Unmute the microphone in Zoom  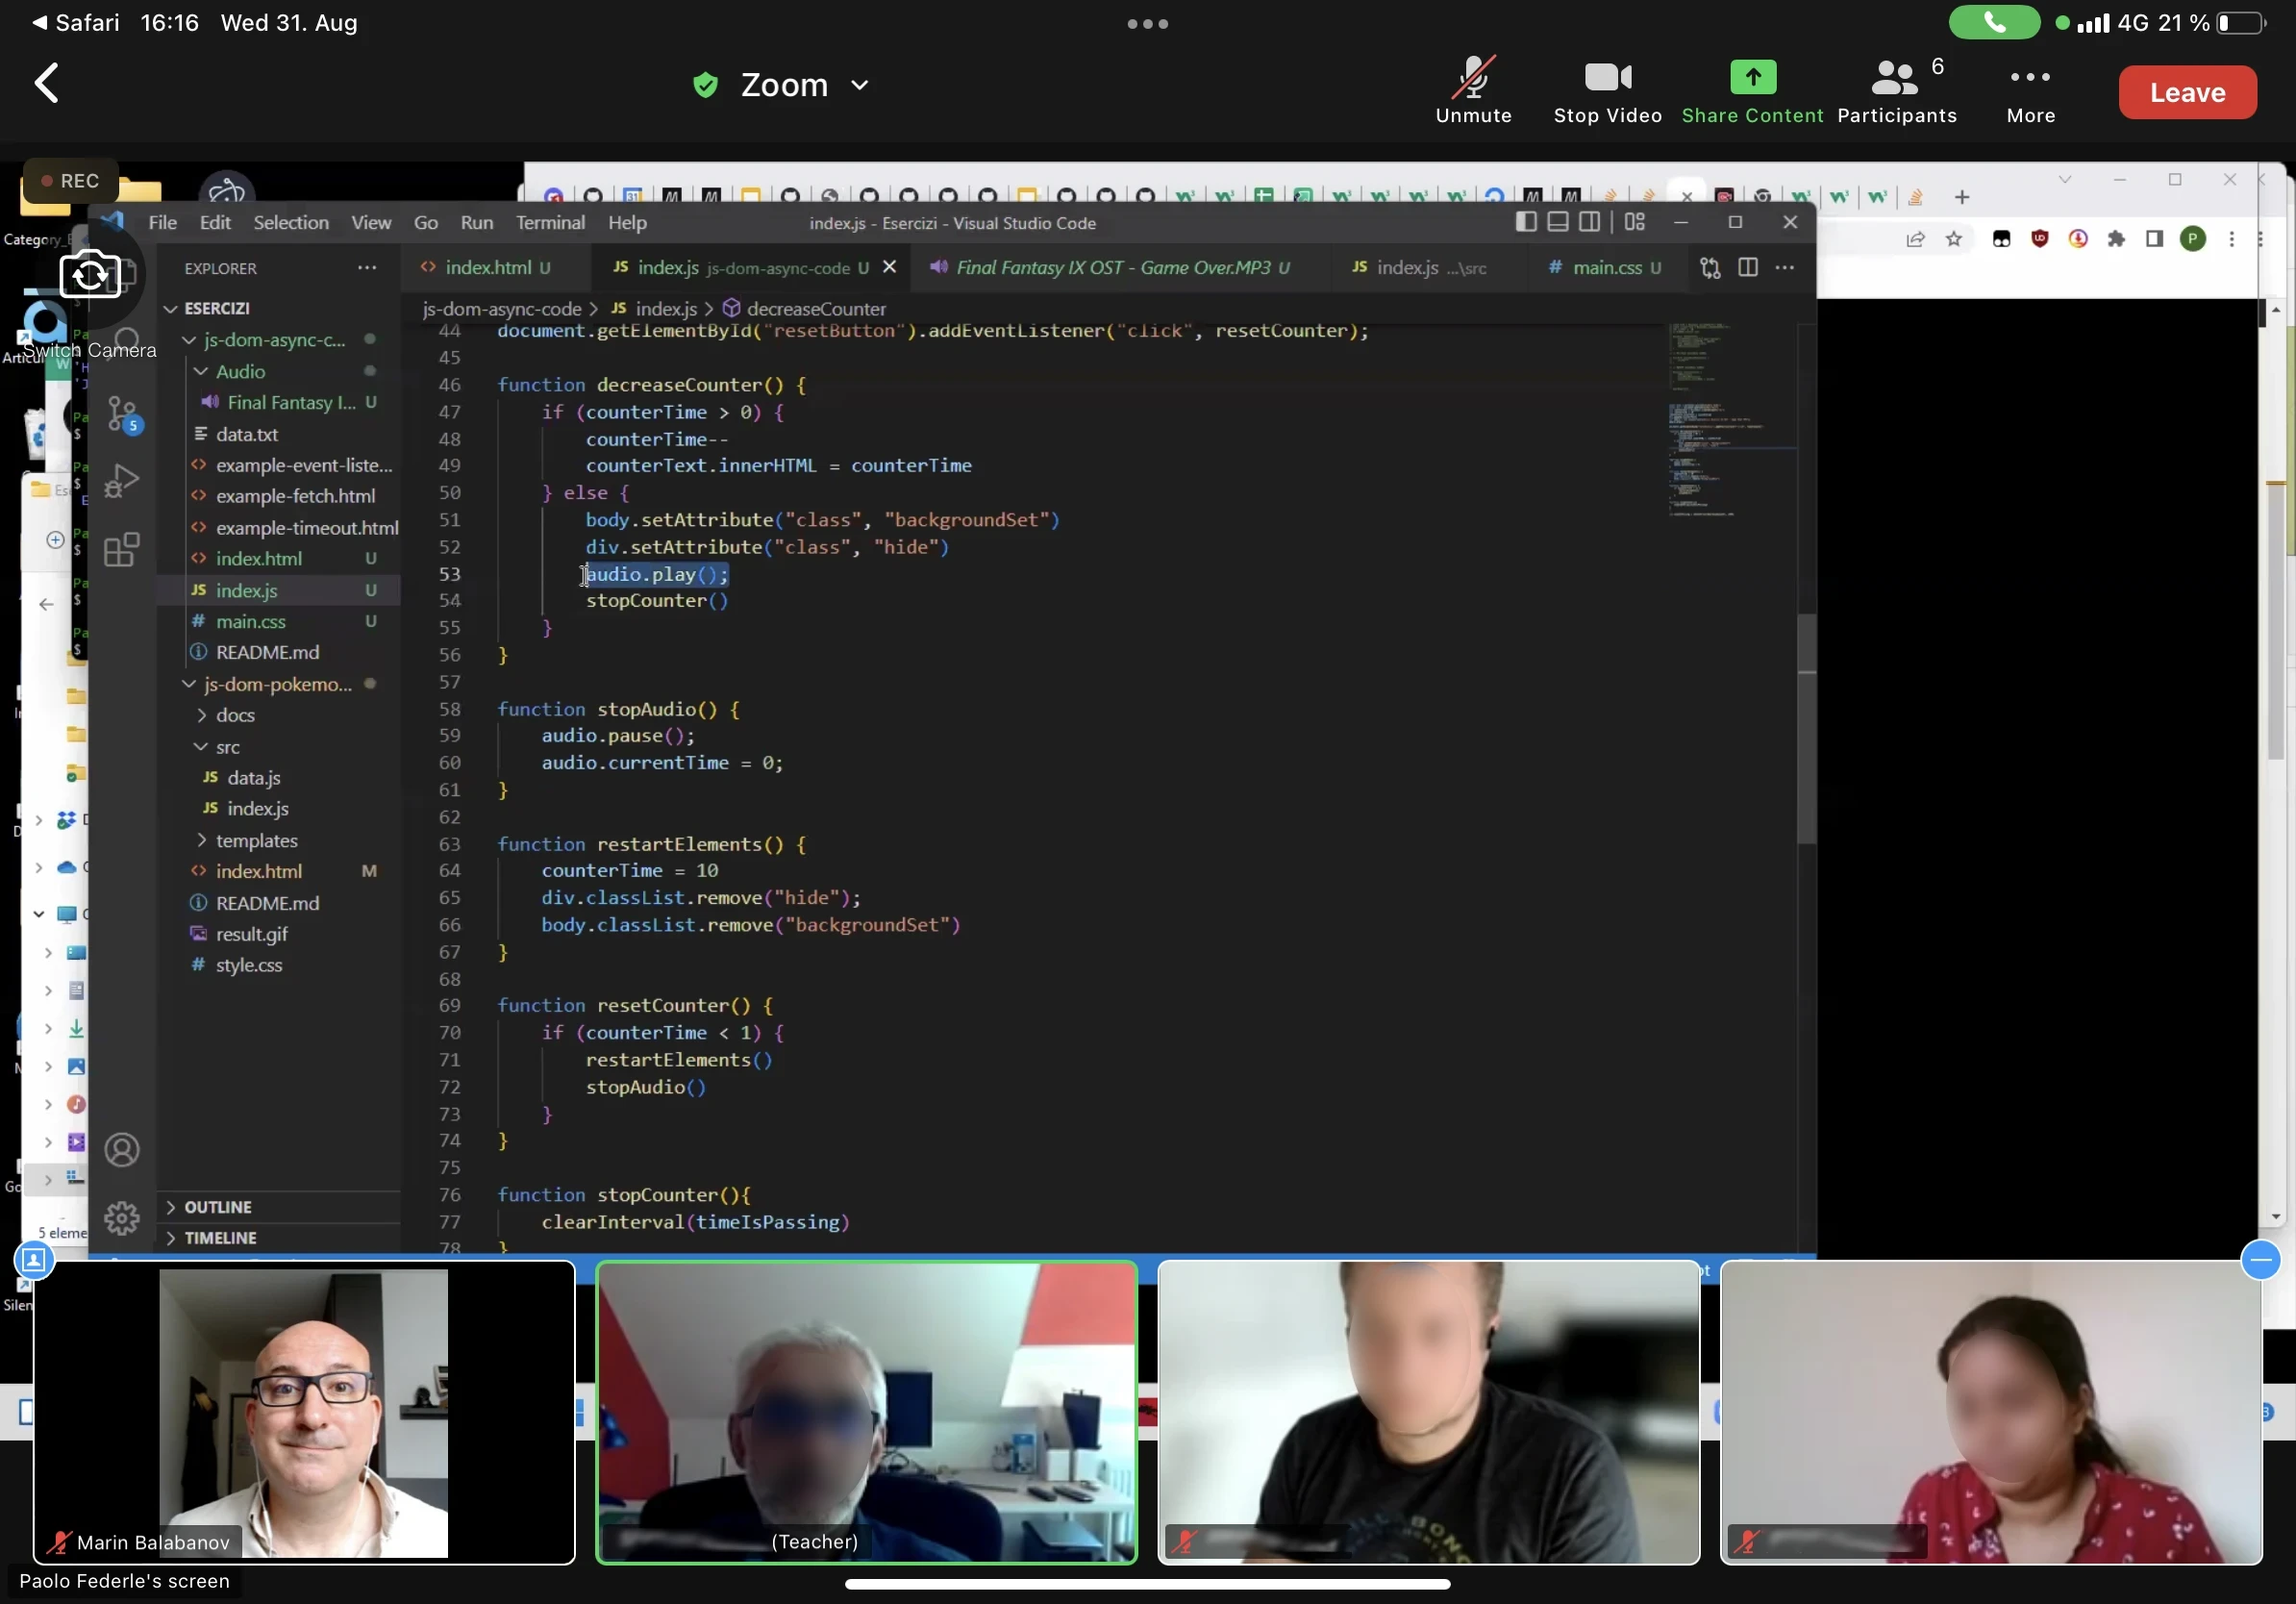tap(1473, 90)
